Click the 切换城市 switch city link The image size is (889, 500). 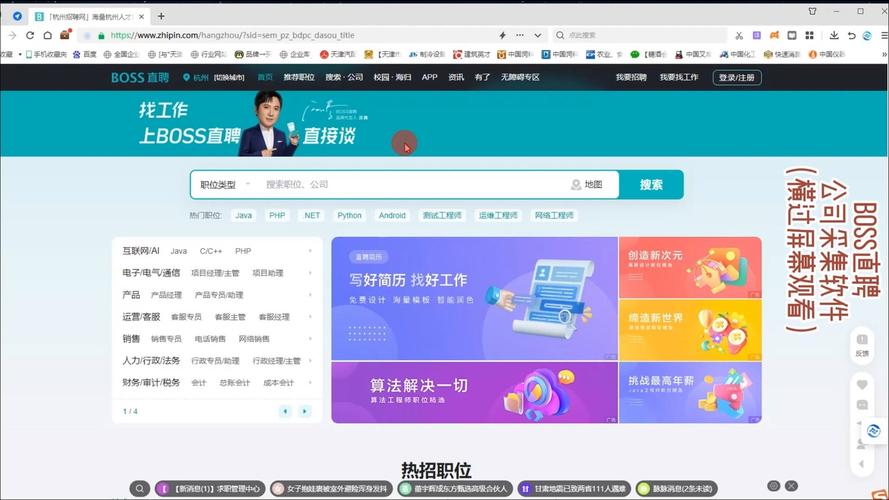click(x=229, y=78)
